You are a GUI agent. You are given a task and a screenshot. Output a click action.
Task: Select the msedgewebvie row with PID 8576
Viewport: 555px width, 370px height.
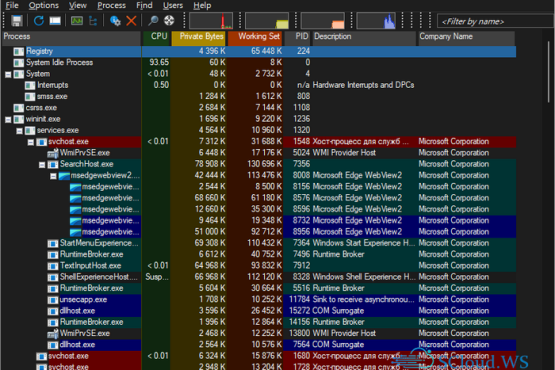tap(258, 198)
